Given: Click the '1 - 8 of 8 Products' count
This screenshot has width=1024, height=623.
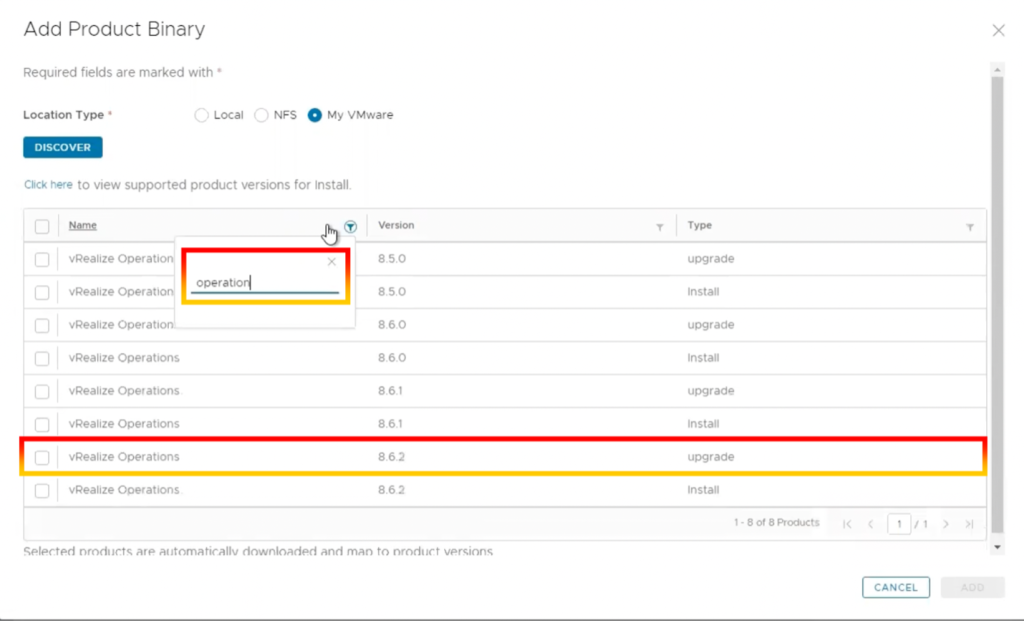Looking at the screenshot, I should pyautogui.click(x=776, y=522).
